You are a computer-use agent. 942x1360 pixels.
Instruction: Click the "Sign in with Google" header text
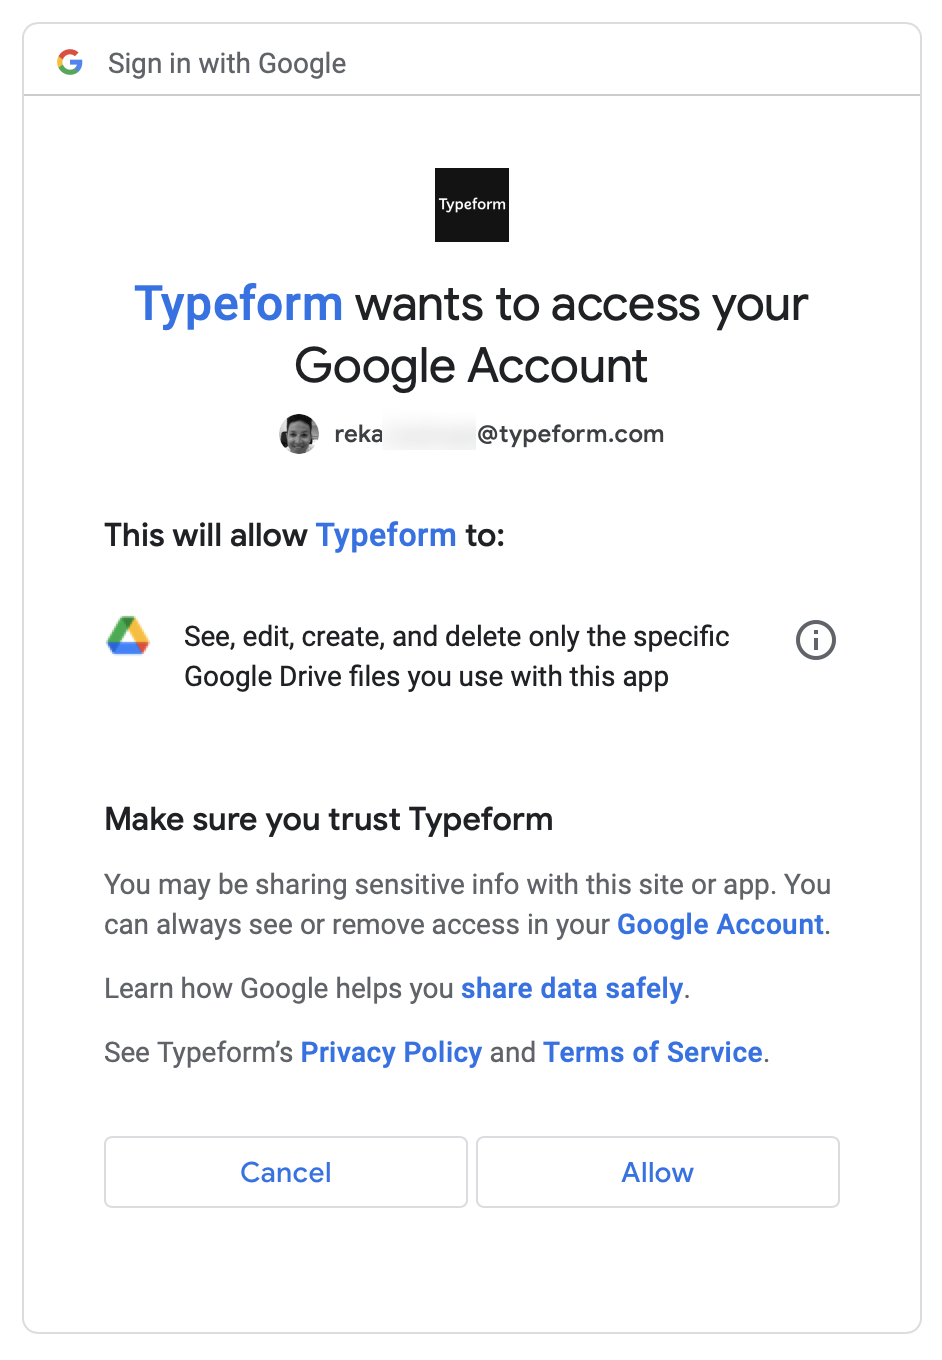pyautogui.click(x=227, y=63)
